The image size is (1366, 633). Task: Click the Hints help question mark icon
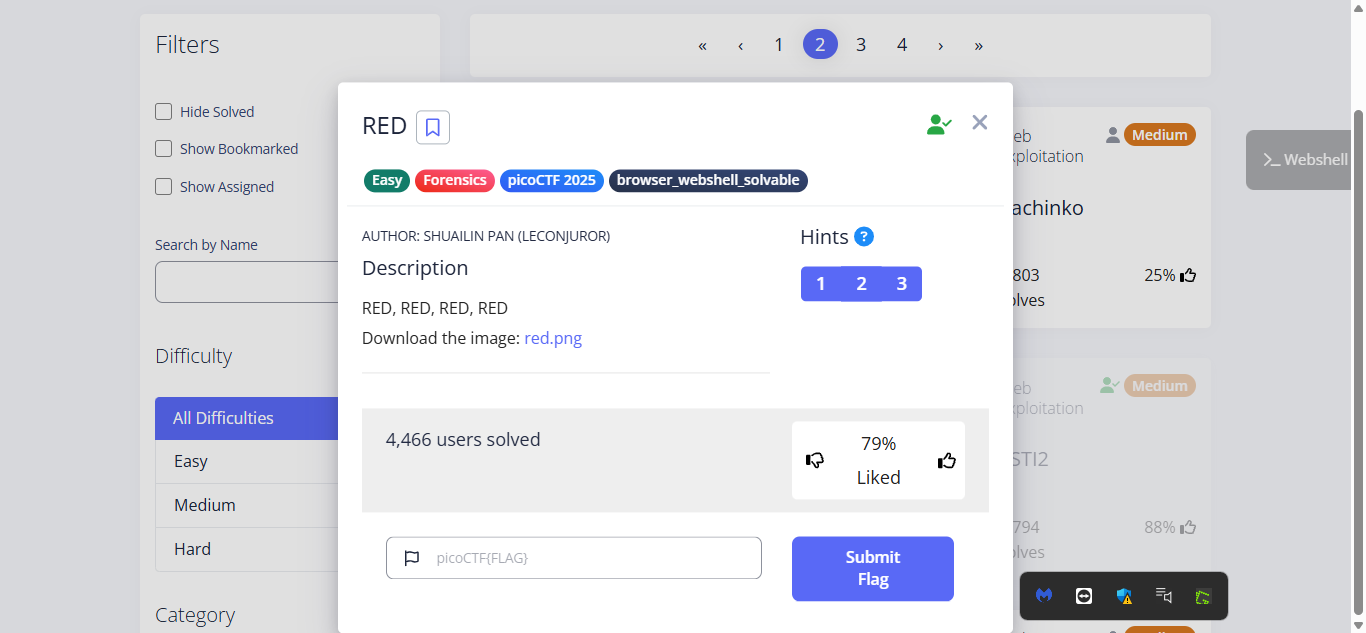click(x=864, y=237)
